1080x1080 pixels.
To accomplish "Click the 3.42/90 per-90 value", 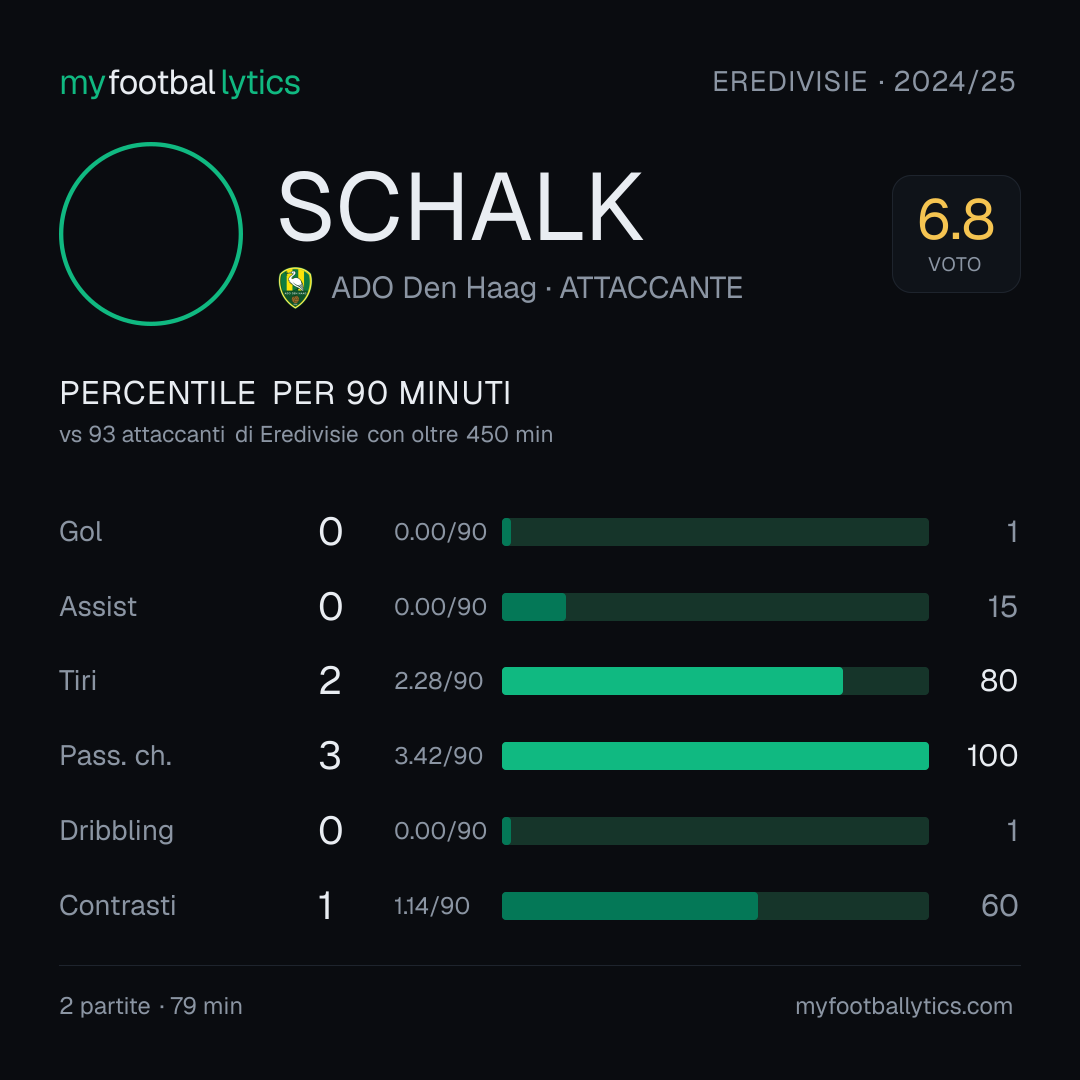I will point(438,756).
